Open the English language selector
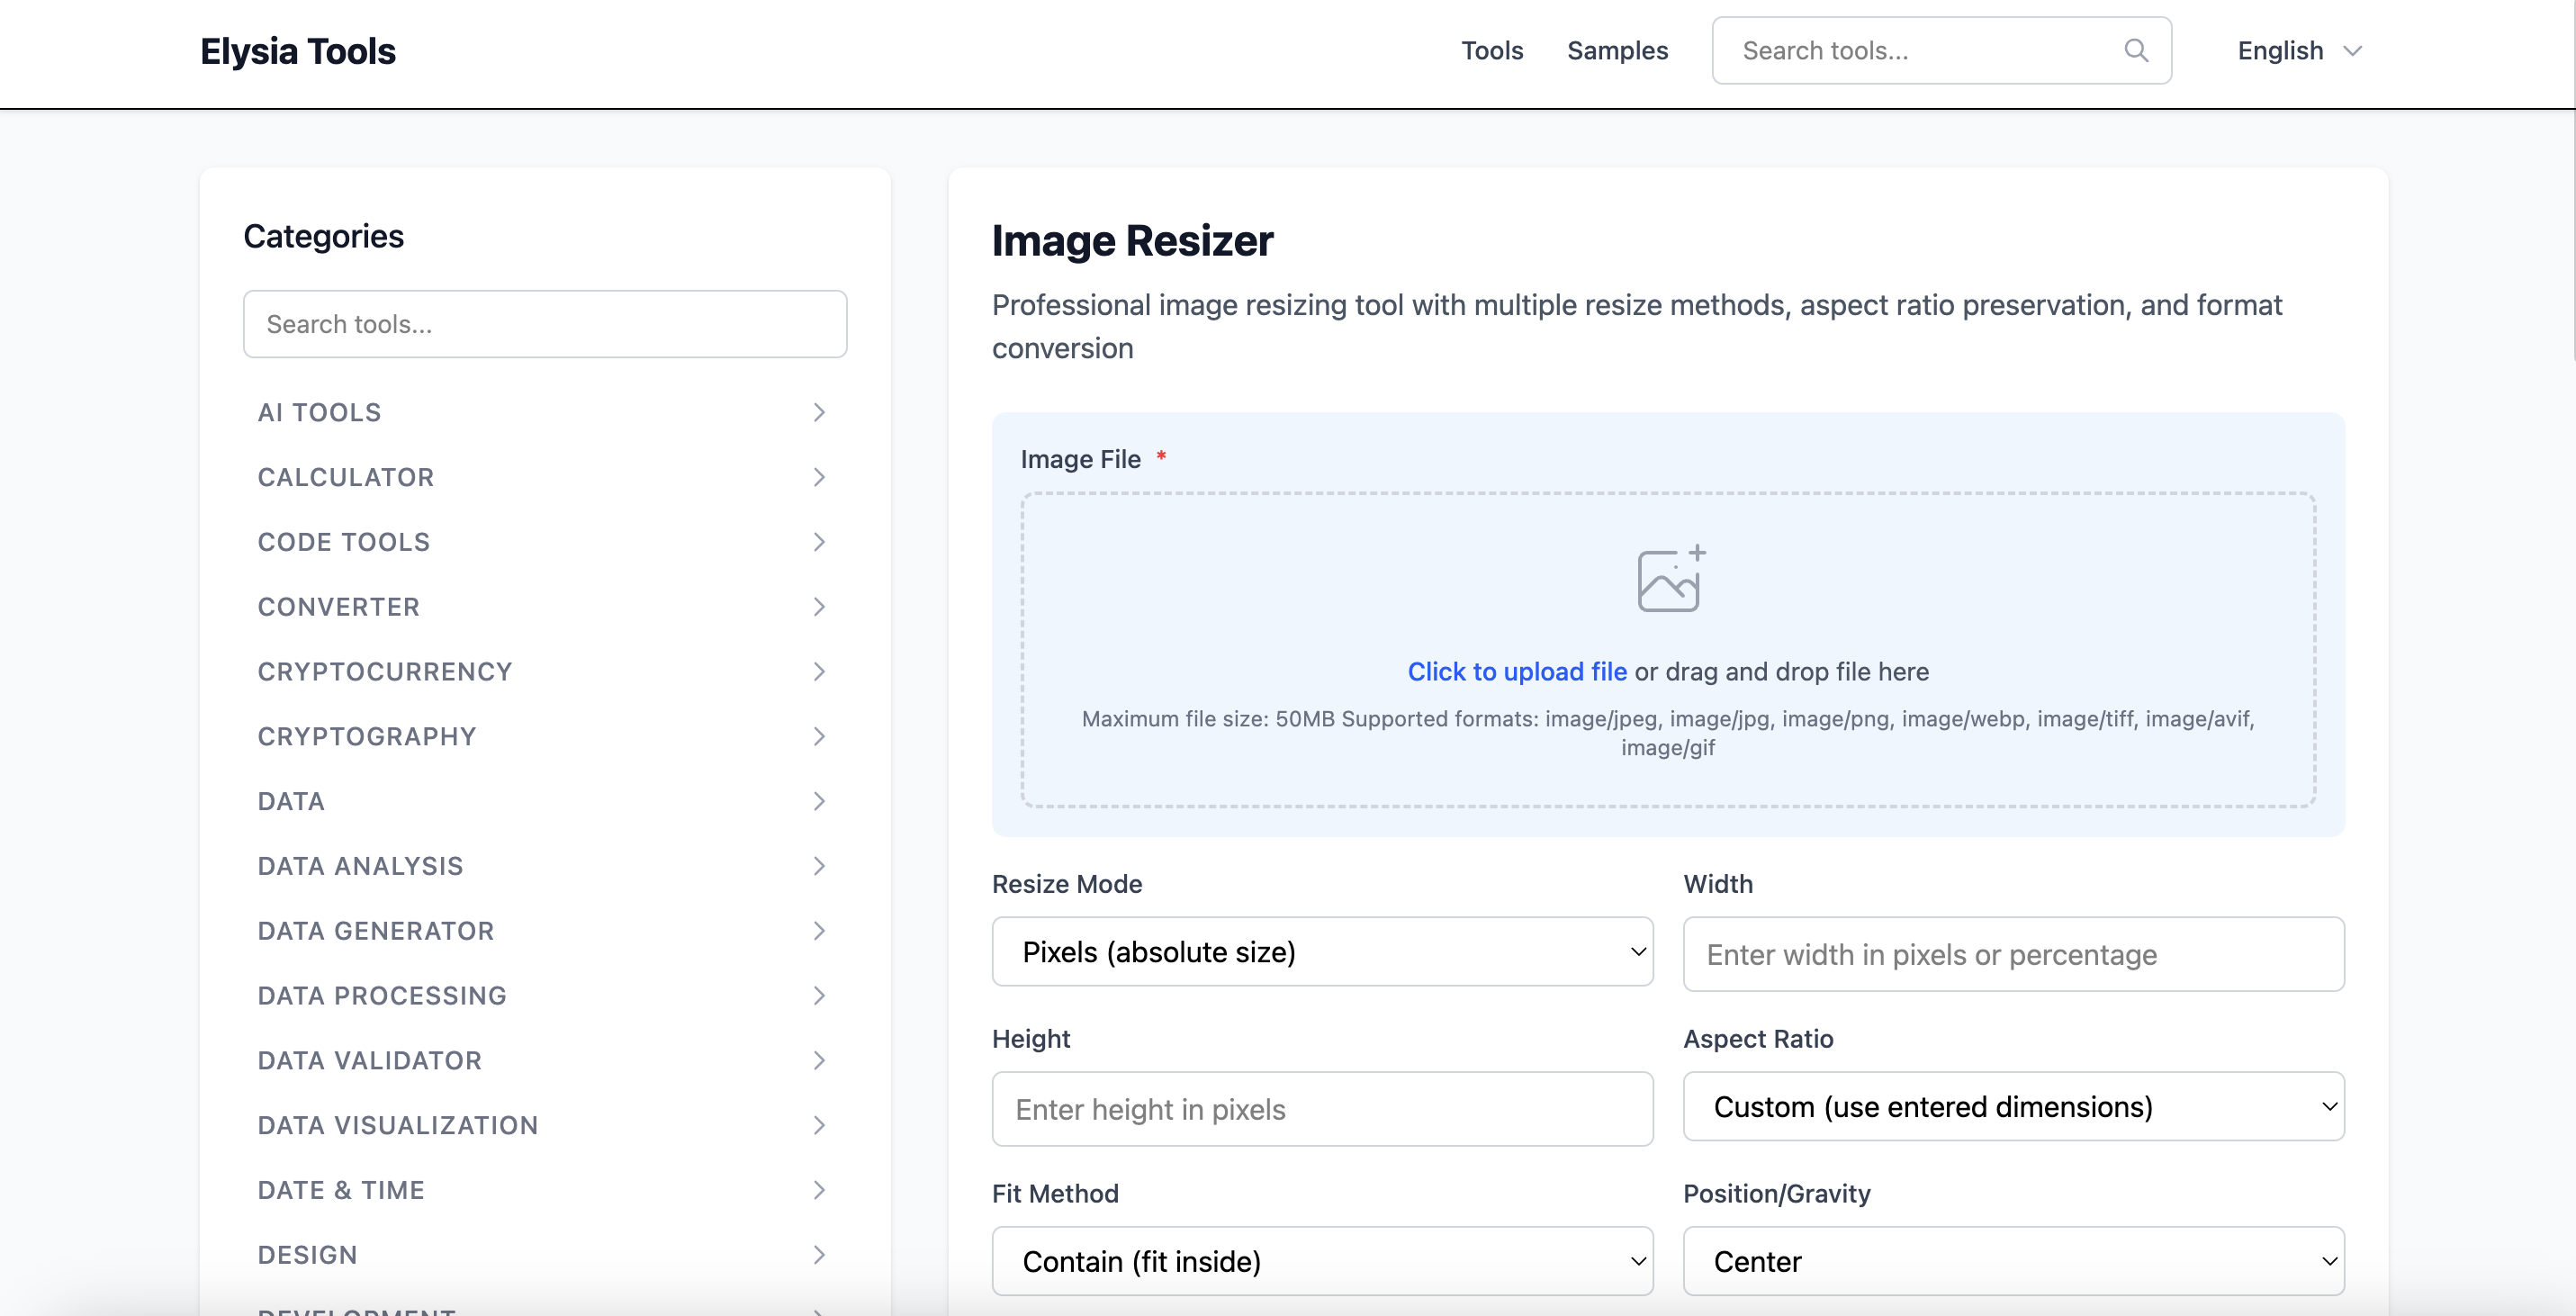 click(x=2297, y=50)
